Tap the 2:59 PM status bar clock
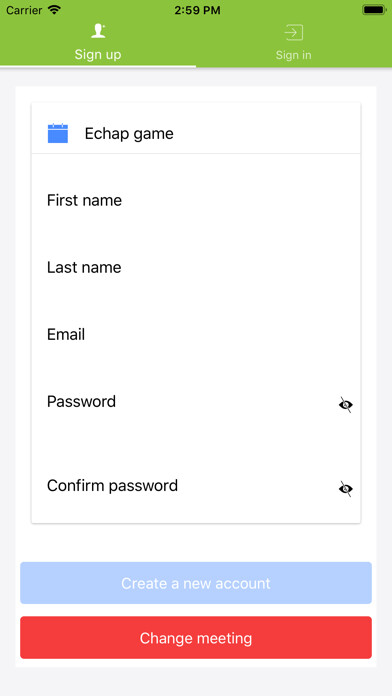The image size is (392, 696). 197,10
